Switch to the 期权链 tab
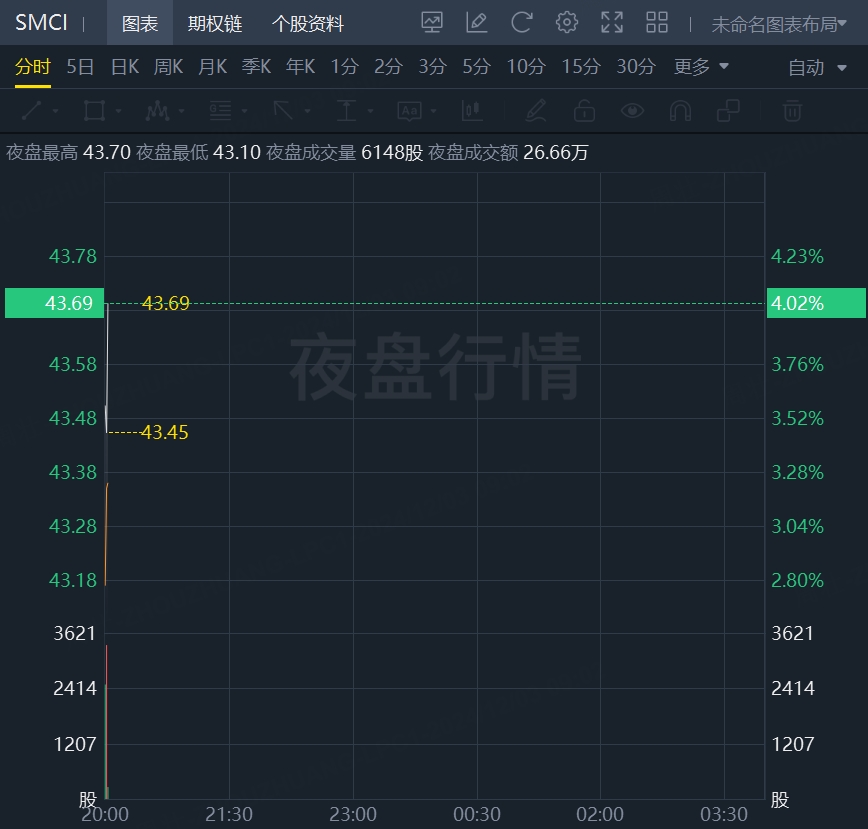 [215, 24]
